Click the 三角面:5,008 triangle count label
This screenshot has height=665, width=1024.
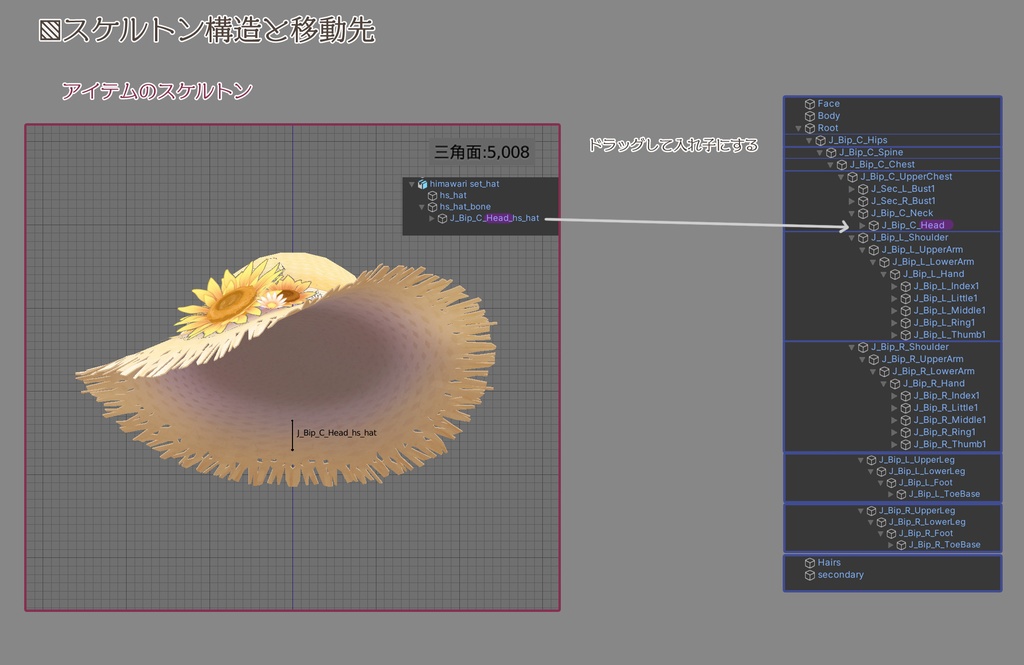coord(482,152)
